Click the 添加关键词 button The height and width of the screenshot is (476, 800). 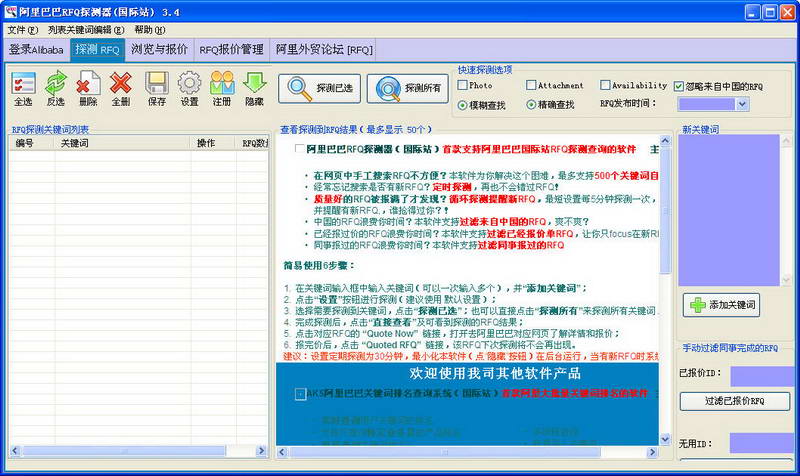pos(721,305)
